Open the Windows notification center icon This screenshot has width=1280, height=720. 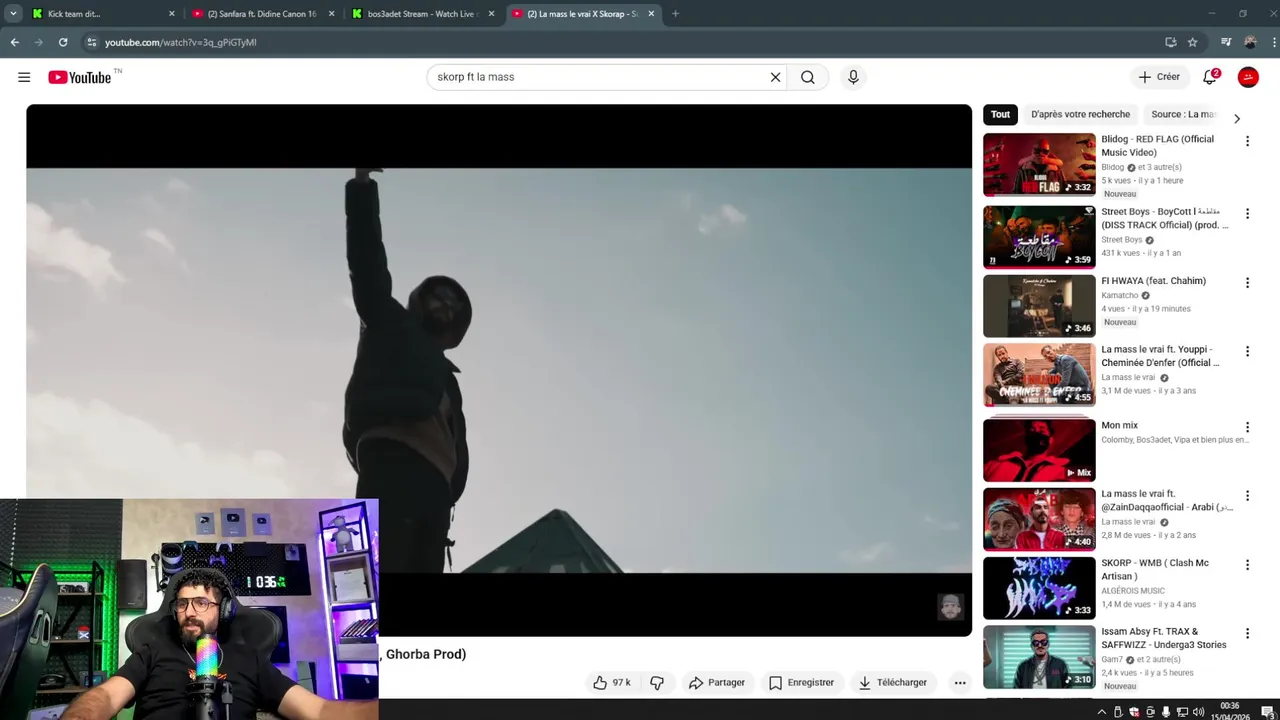(x=1267, y=712)
